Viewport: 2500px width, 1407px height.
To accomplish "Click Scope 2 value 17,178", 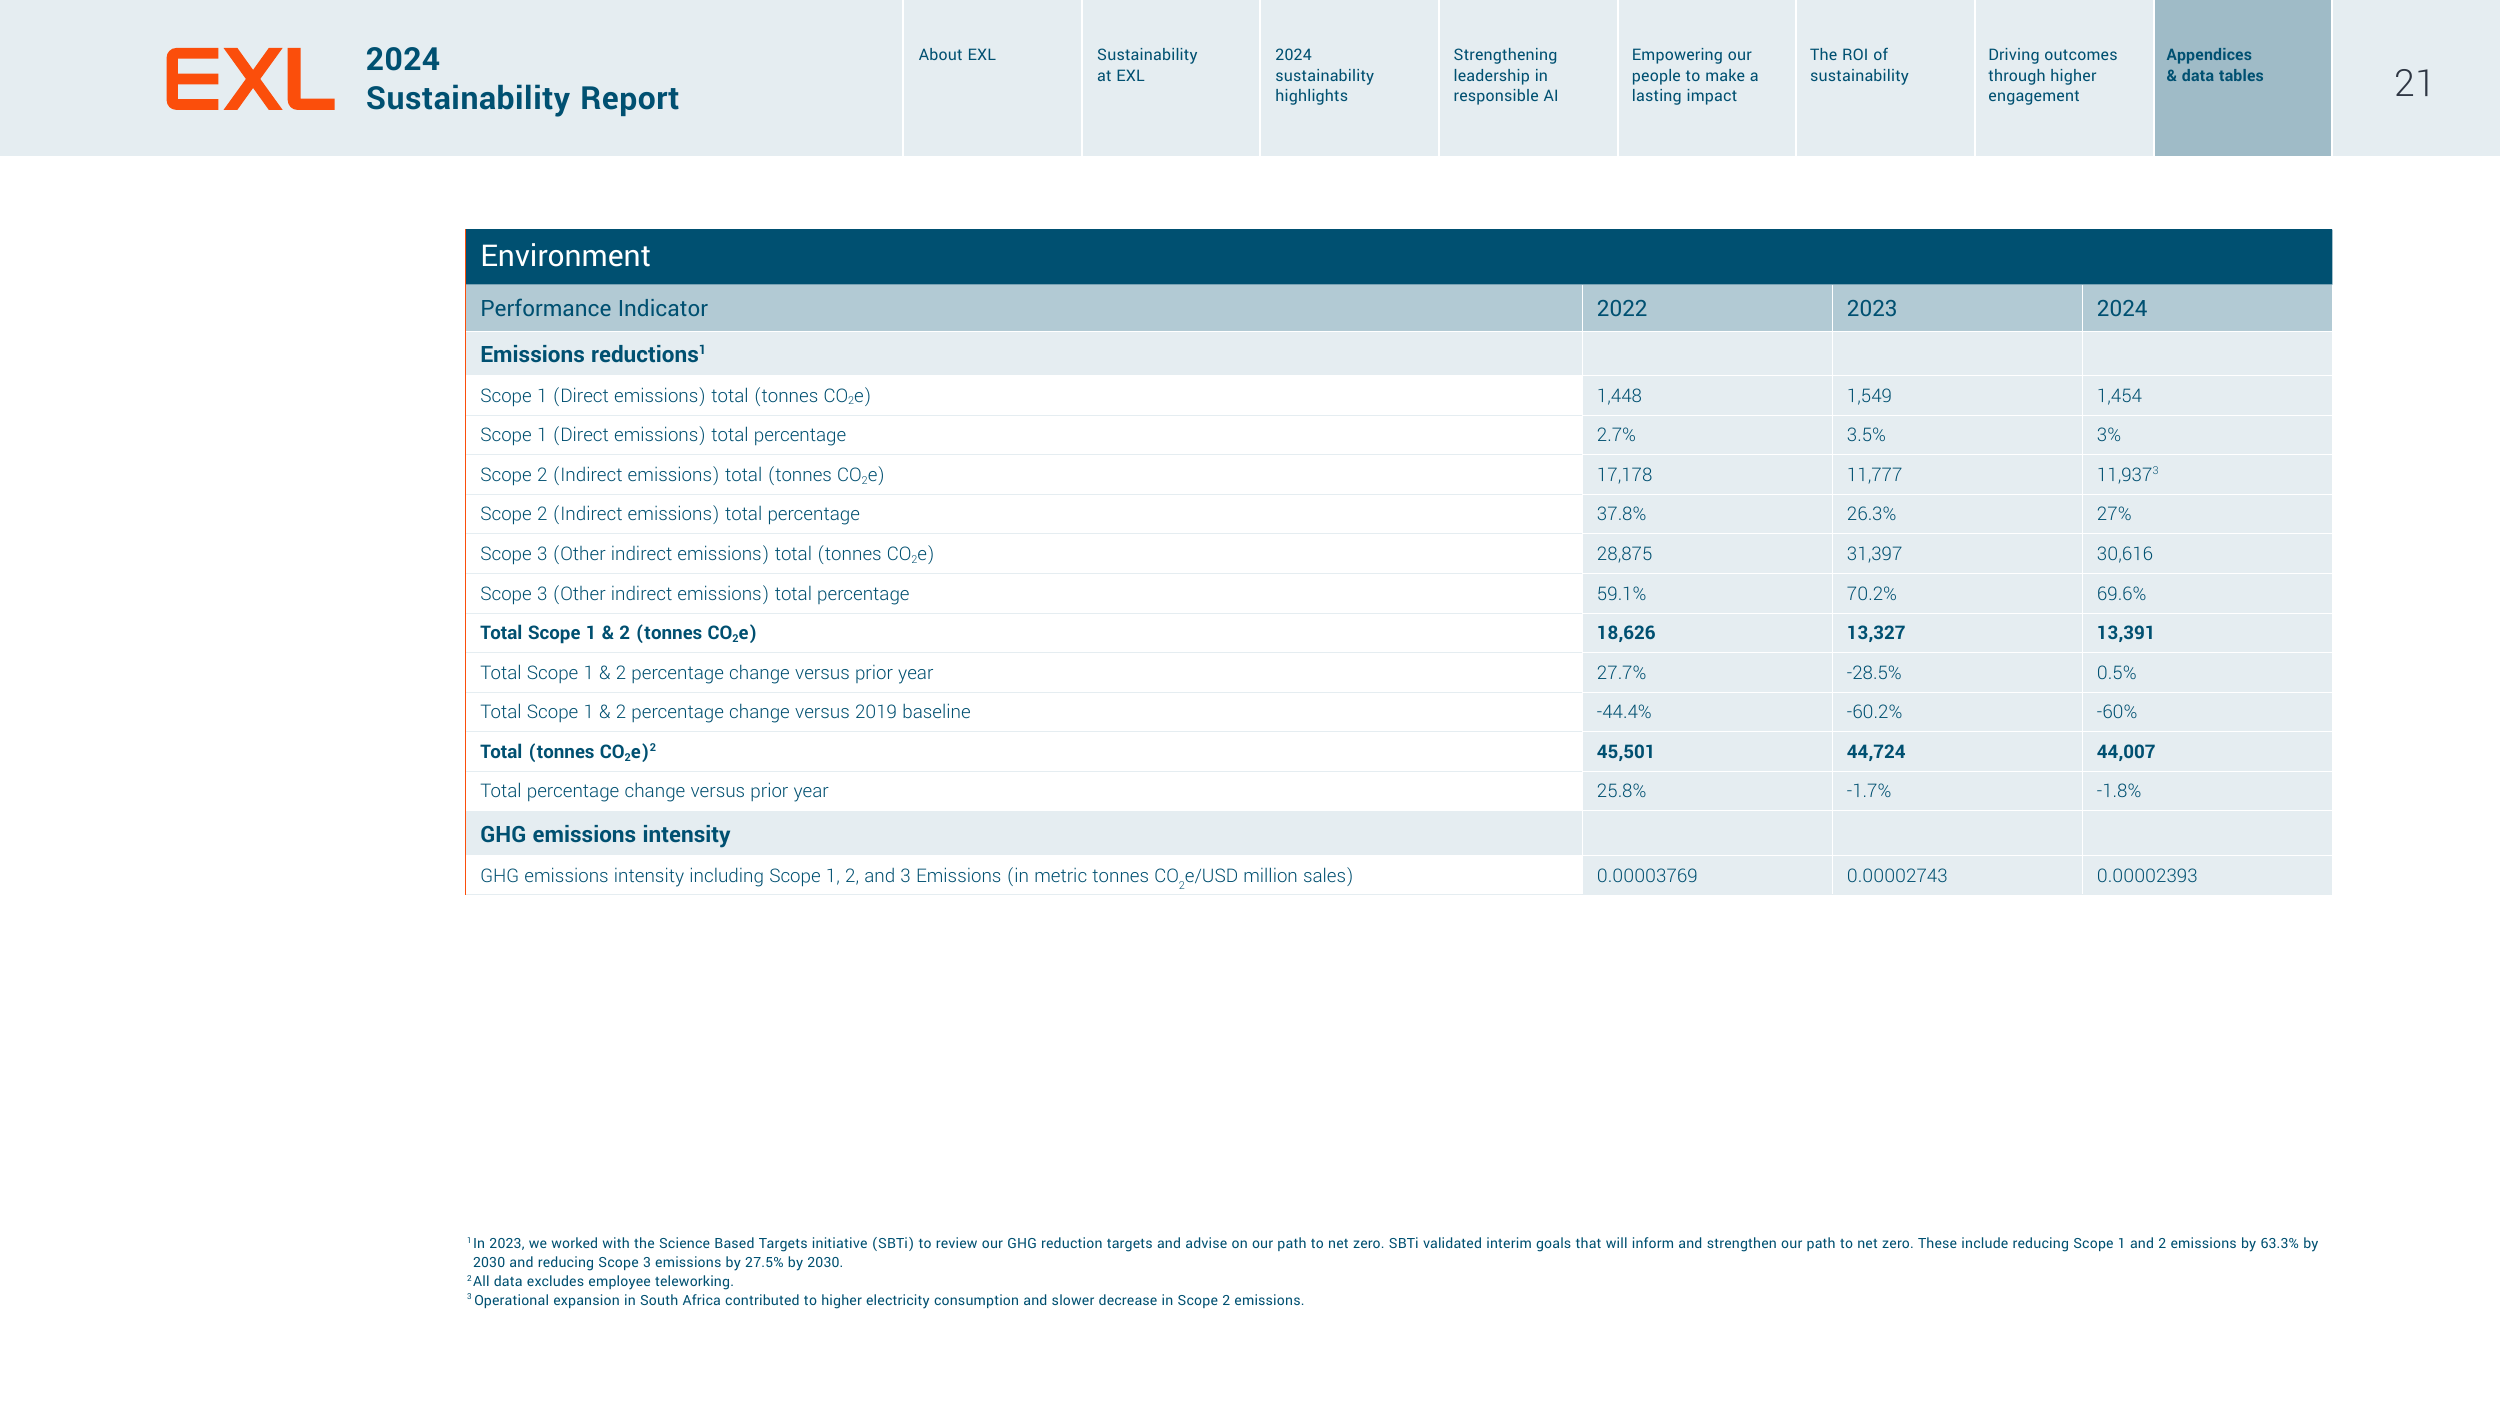I will [1624, 474].
